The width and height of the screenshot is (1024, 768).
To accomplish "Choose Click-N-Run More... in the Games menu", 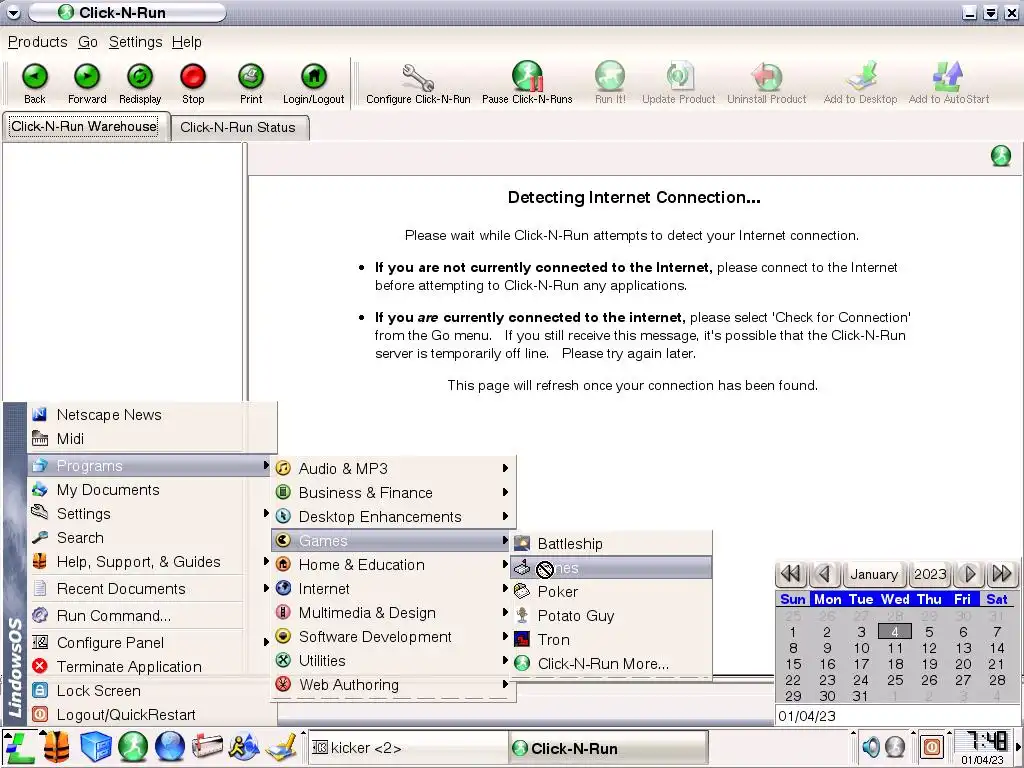I will click(611, 664).
